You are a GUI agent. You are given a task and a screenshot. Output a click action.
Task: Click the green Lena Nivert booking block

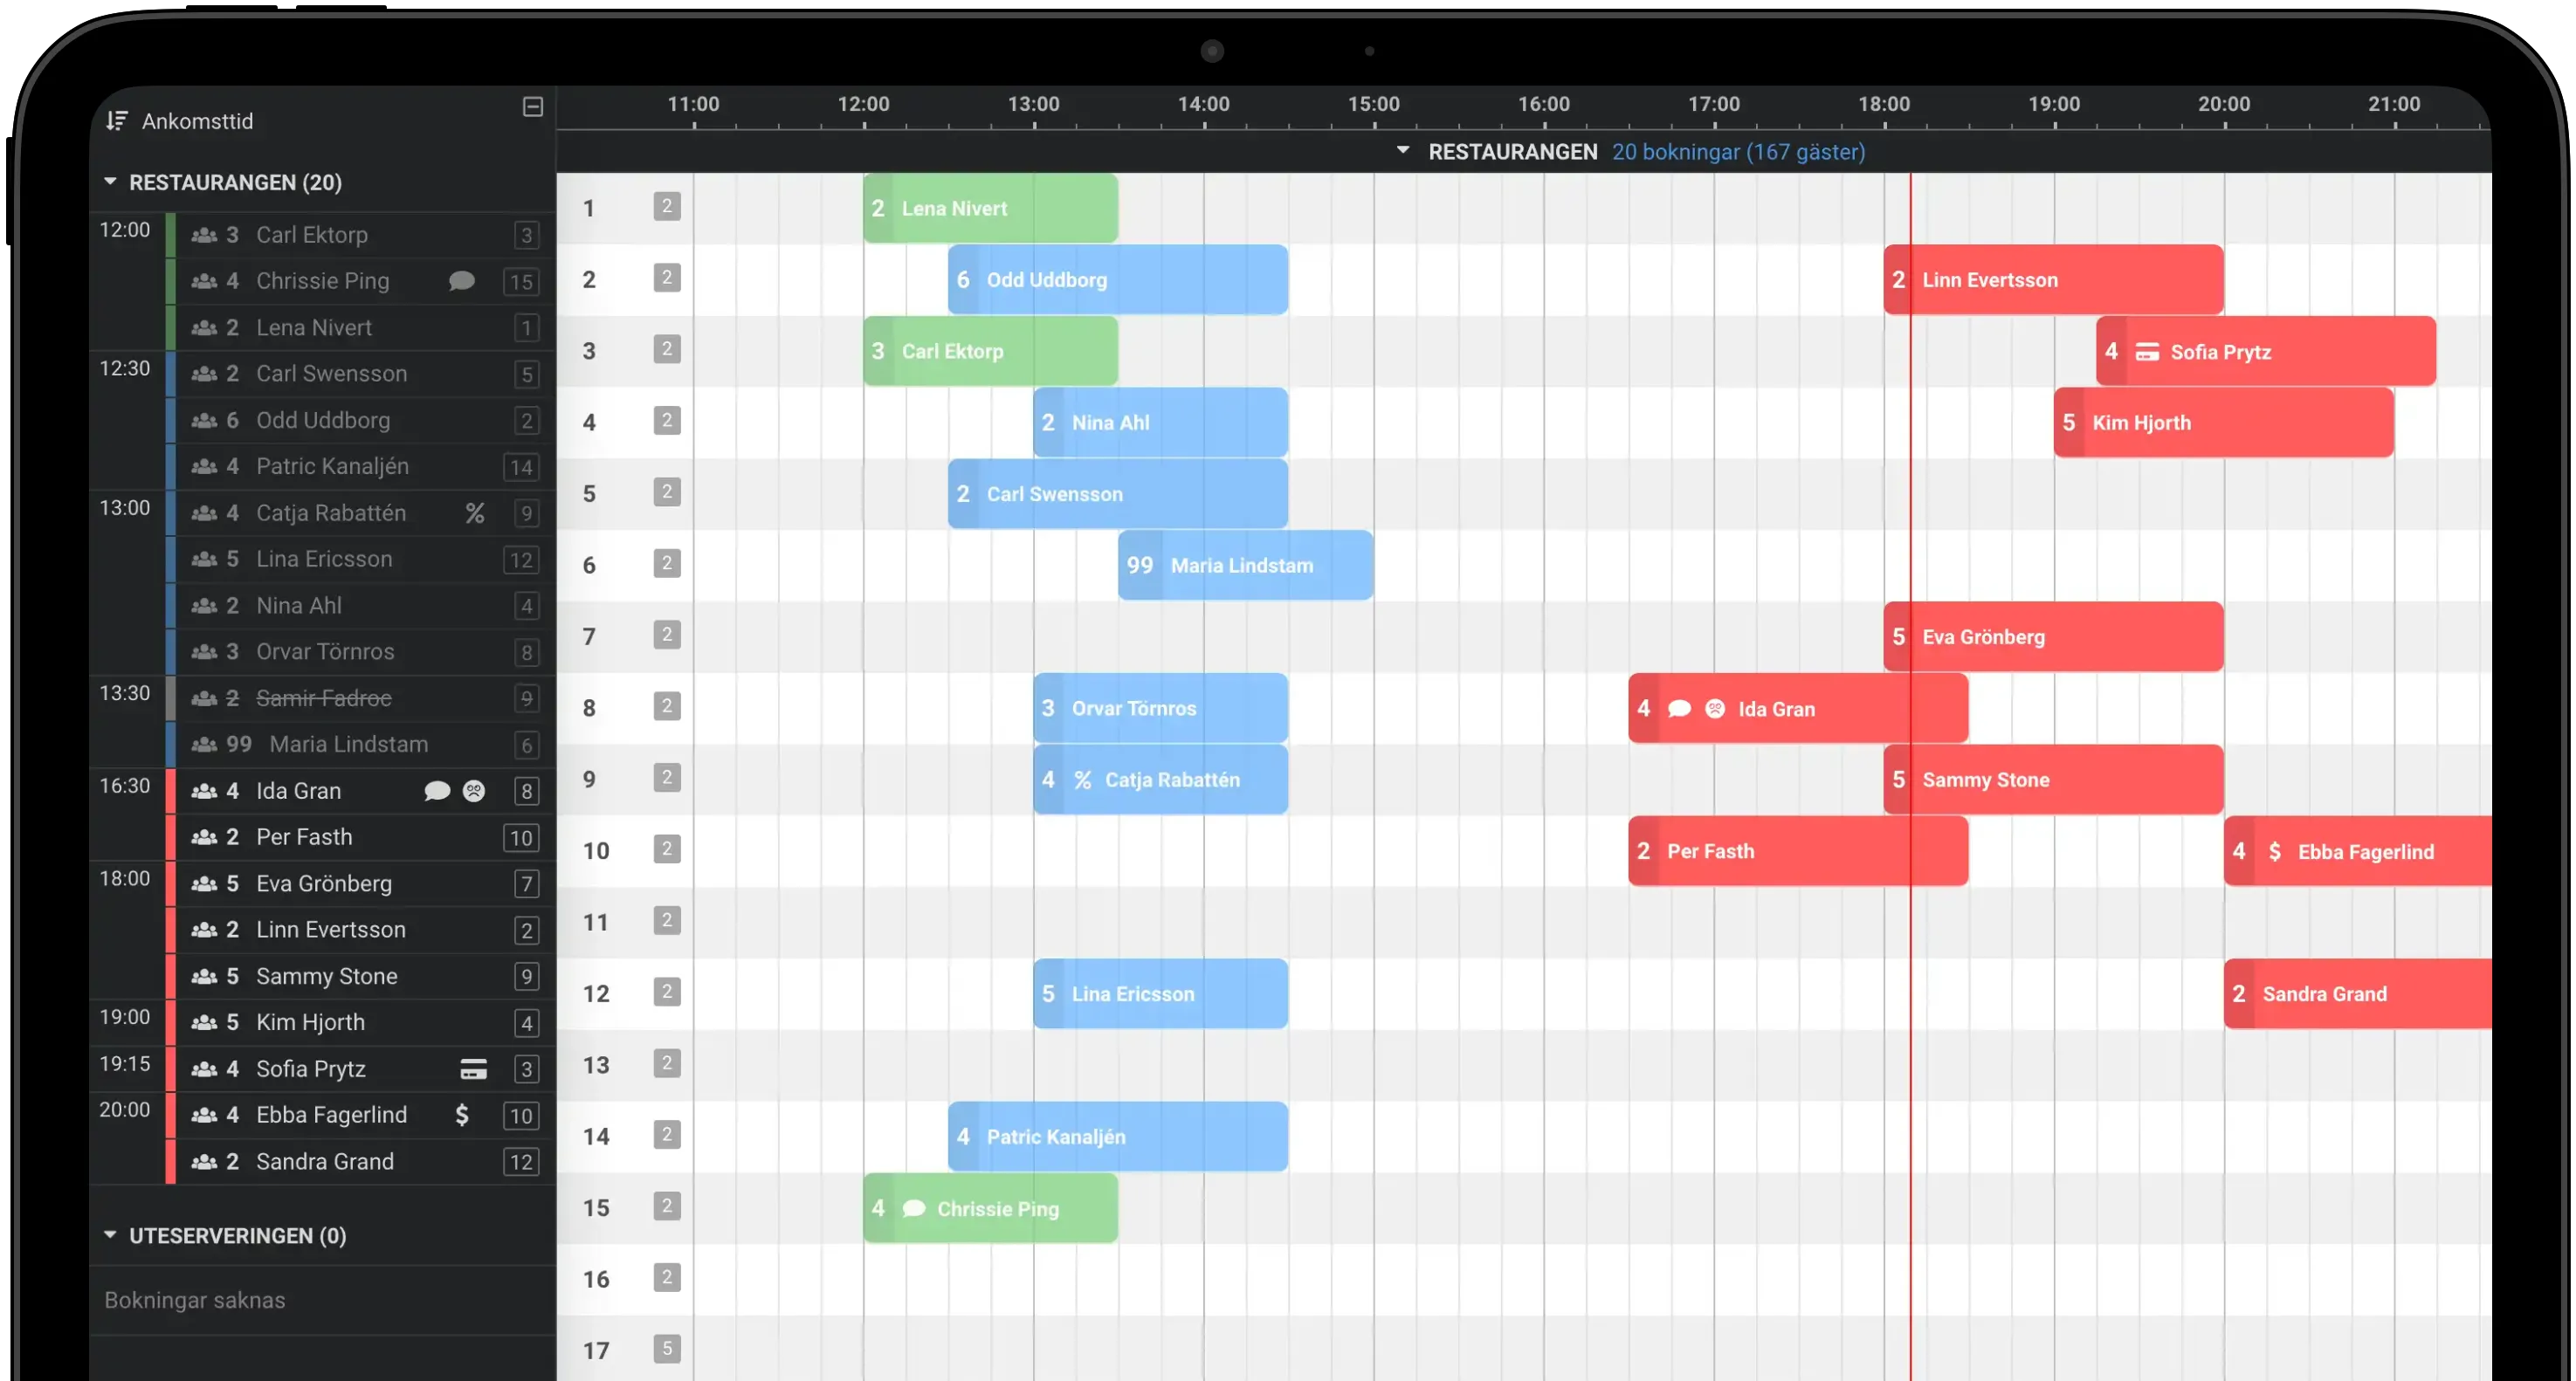(990, 208)
